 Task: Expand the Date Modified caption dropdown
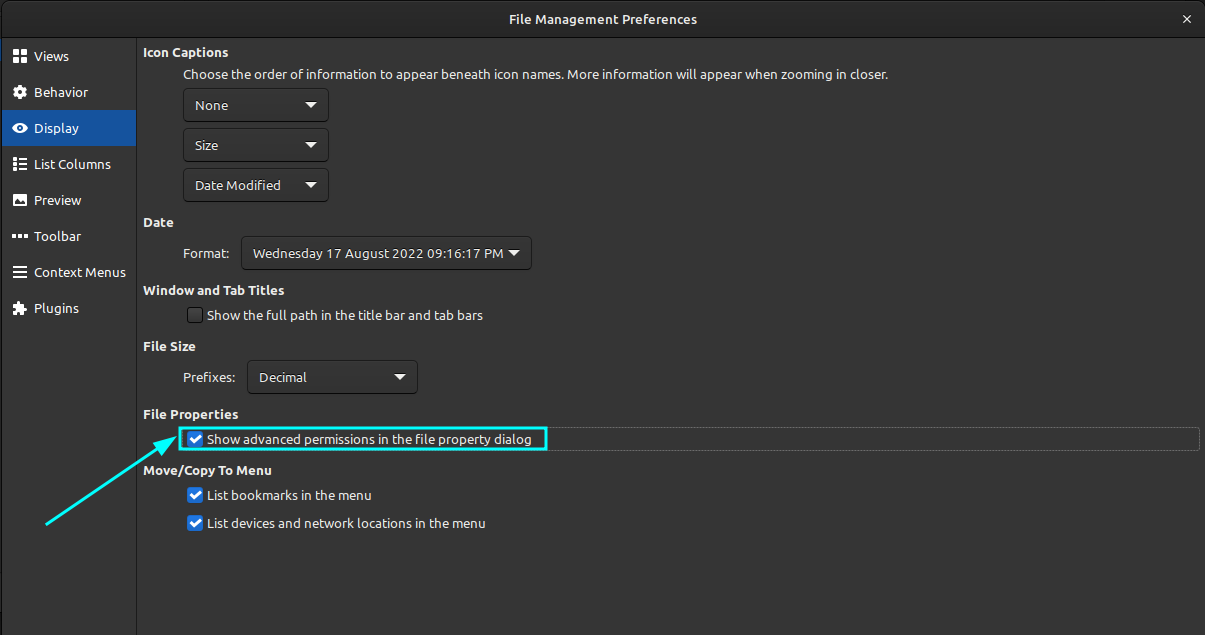256,185
